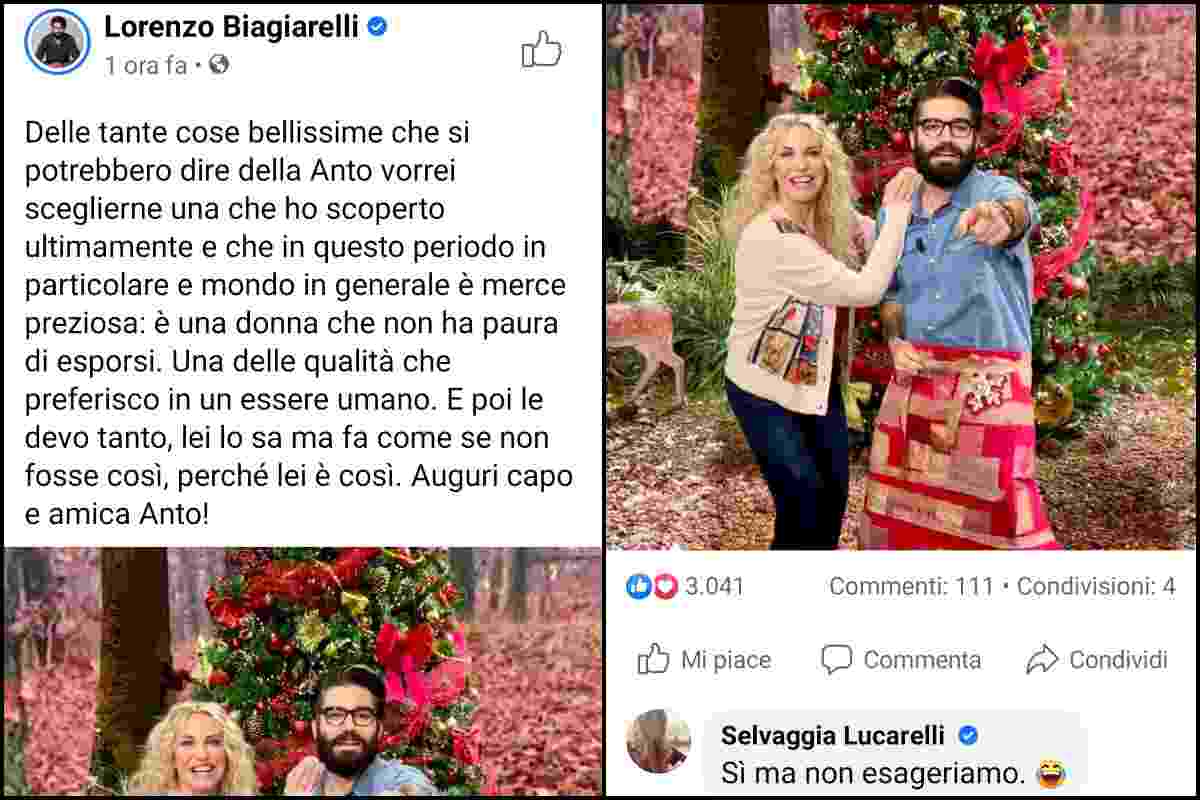
Task: Click the 'Mi piace' thumbs-up icon
Action: pyautogui.click(x=653, y=659)
